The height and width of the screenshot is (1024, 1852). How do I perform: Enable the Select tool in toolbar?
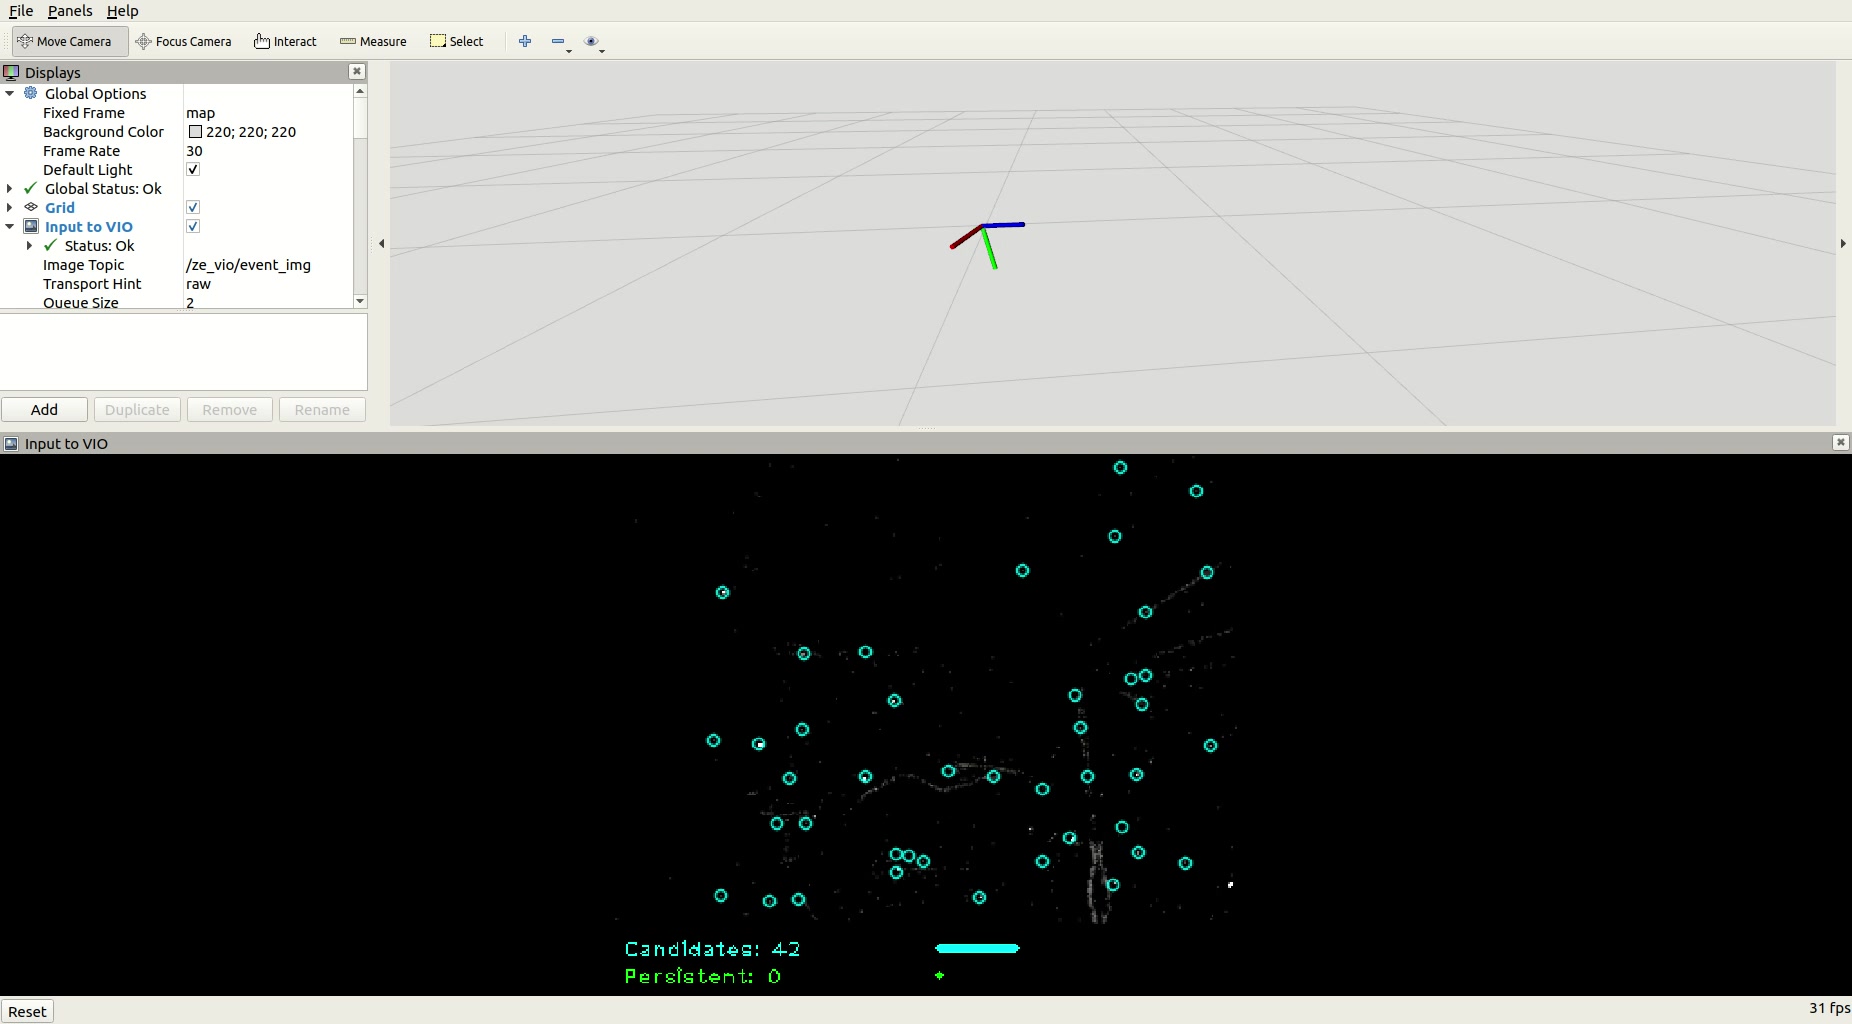click(457, 42)
